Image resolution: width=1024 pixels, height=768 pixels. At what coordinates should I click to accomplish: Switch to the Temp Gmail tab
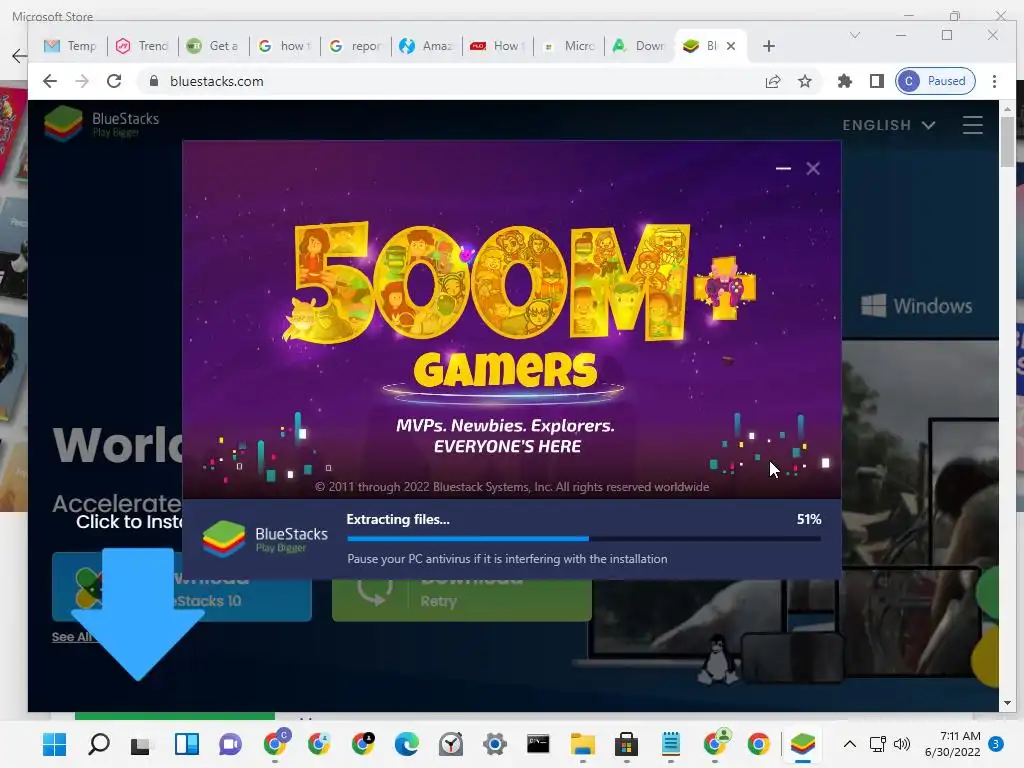[70, 46]
